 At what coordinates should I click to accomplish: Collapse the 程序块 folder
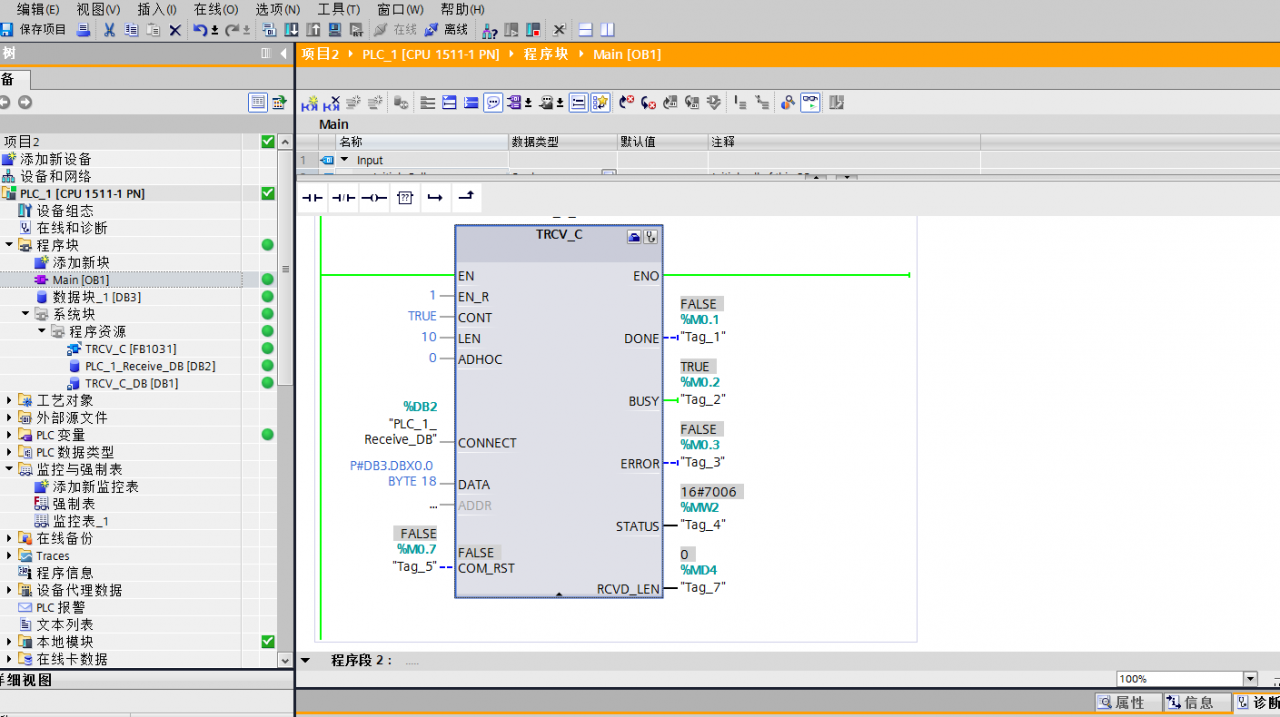pos(10,245)
